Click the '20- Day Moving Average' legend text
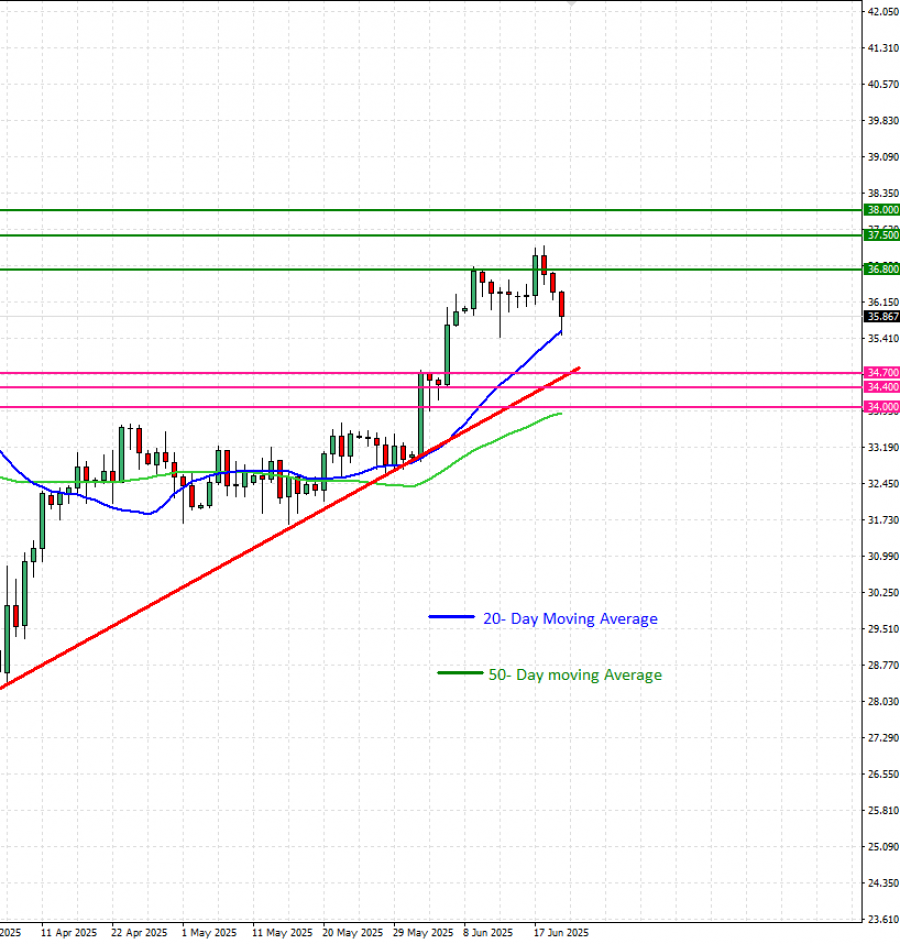Screen dimensions: 900x944 [570, 619]
